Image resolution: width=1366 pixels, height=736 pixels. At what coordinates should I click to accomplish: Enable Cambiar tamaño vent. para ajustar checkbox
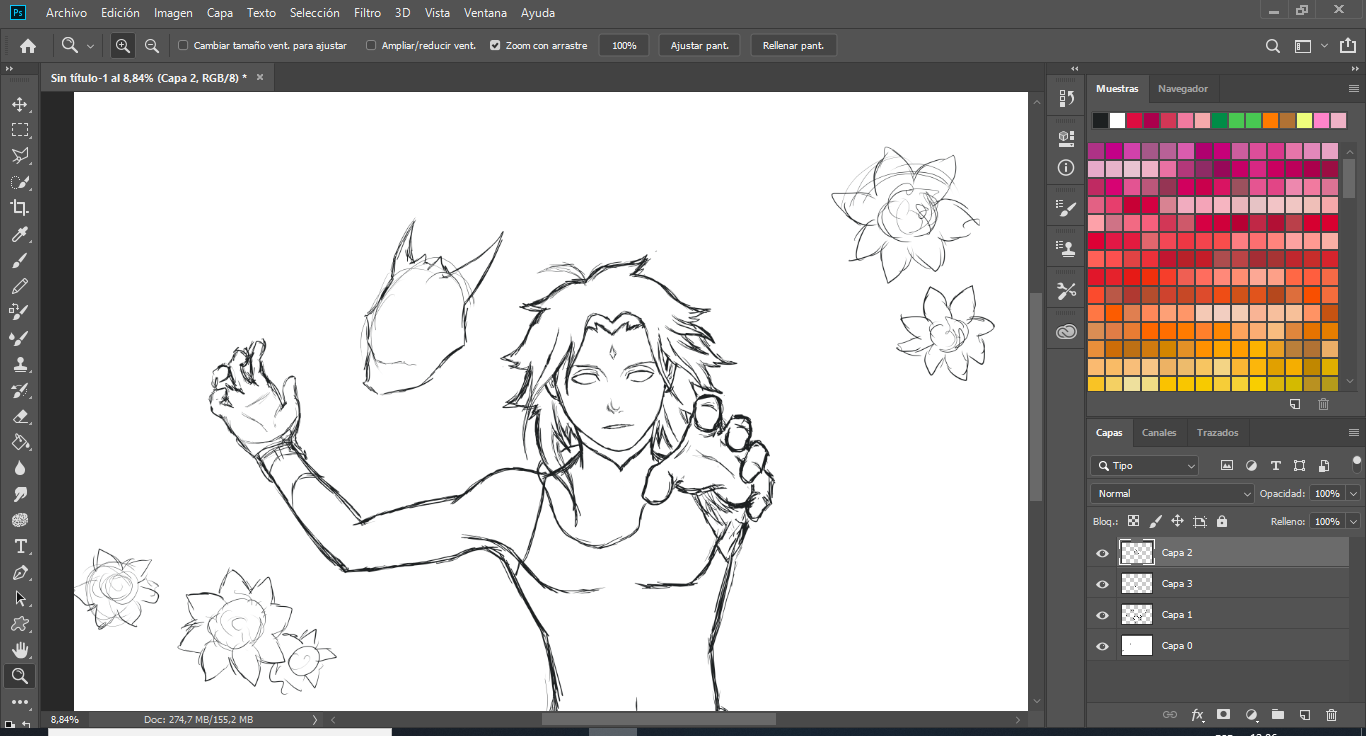[x=183, y=46]
